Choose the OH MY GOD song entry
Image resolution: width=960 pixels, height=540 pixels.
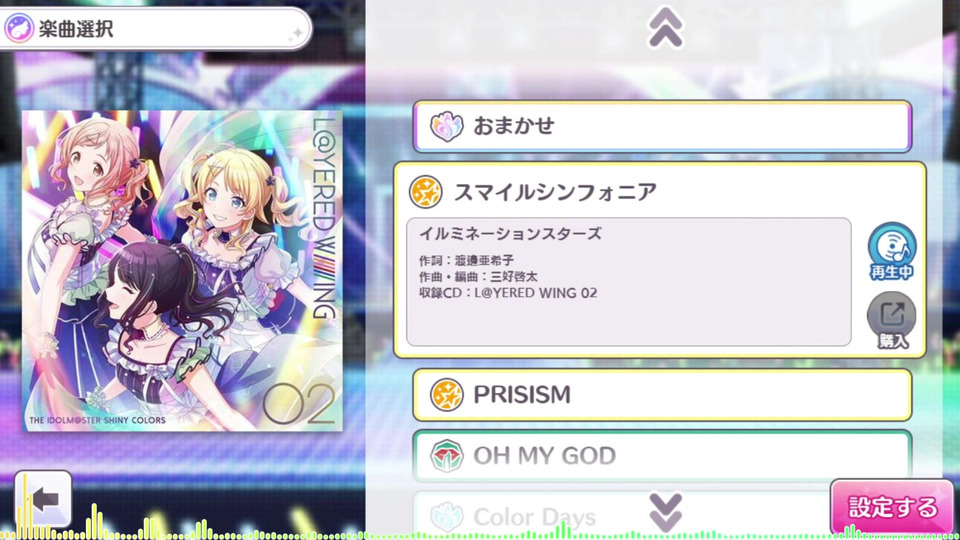tap(662, 456)
